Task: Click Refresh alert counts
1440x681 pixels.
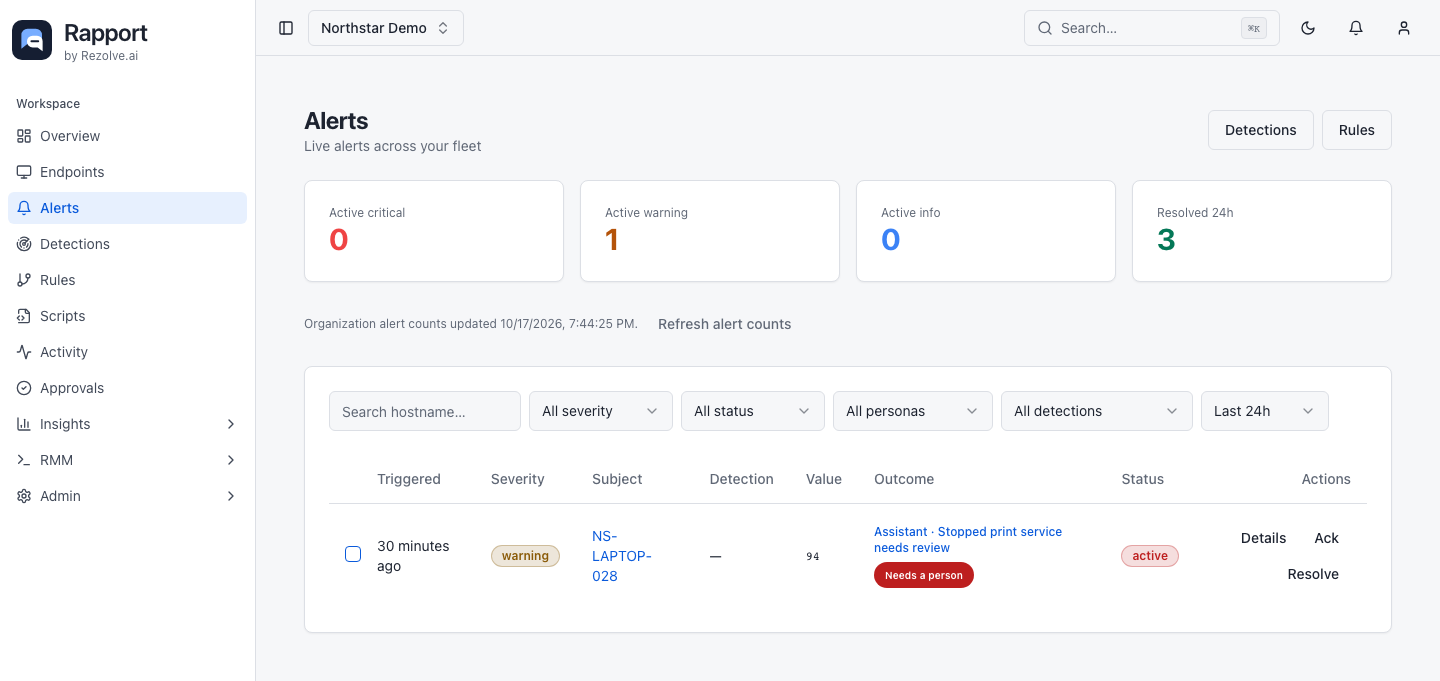Action: coord(724,324)
